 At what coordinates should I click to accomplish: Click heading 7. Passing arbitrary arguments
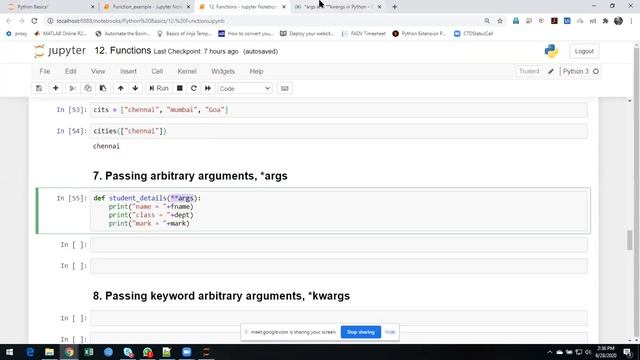click(x=190, y=176)
